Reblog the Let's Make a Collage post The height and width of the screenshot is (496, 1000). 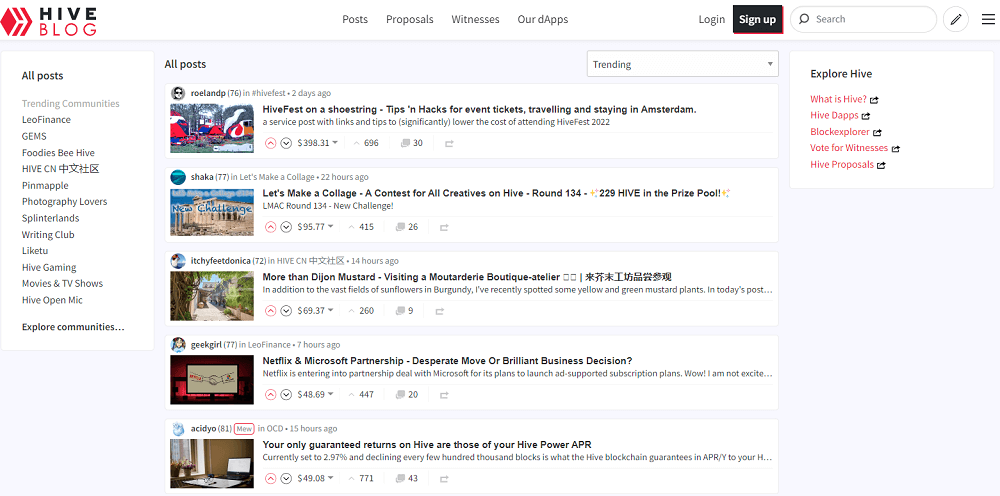pos(445,227)
